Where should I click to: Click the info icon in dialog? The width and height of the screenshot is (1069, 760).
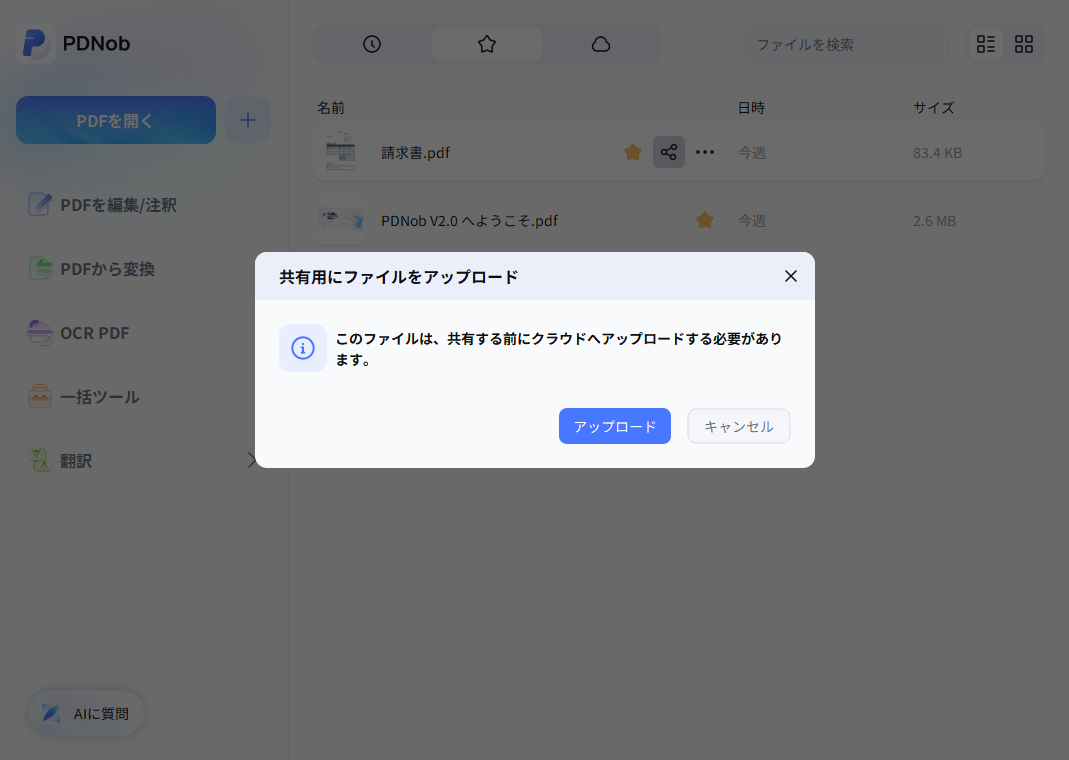(x=303, y=348)
